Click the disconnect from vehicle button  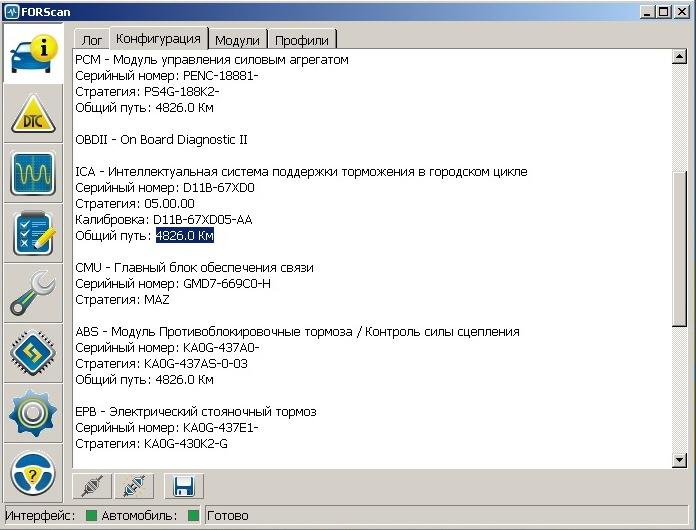click(x=134, y=486)
